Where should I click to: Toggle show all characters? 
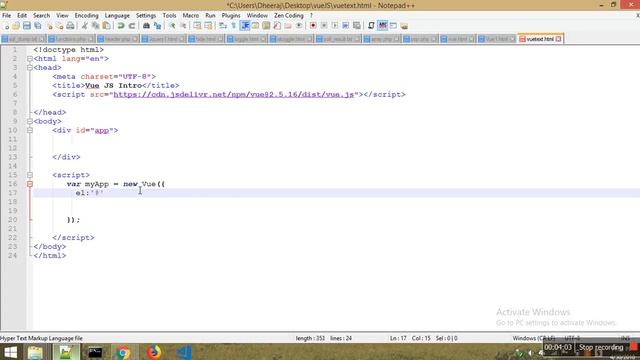[x=233, y=26]
